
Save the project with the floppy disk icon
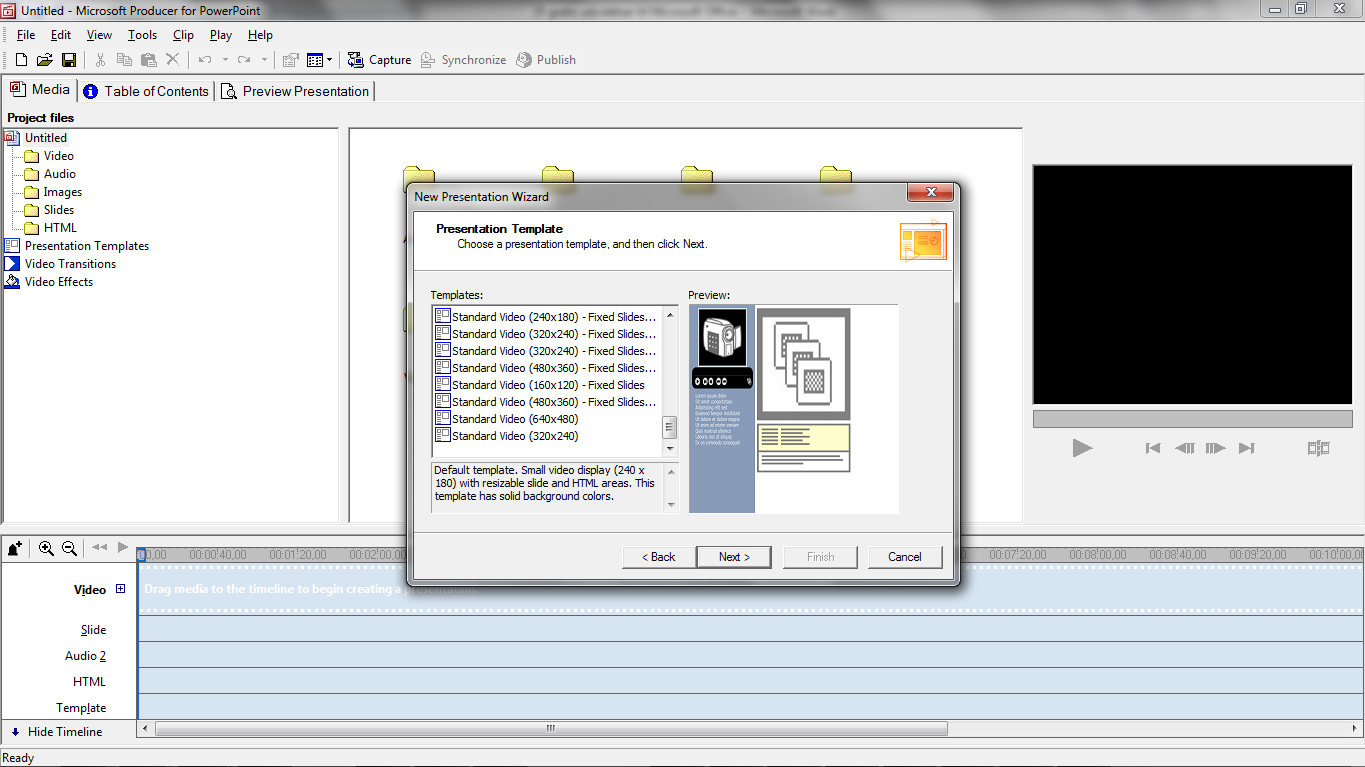69,60
